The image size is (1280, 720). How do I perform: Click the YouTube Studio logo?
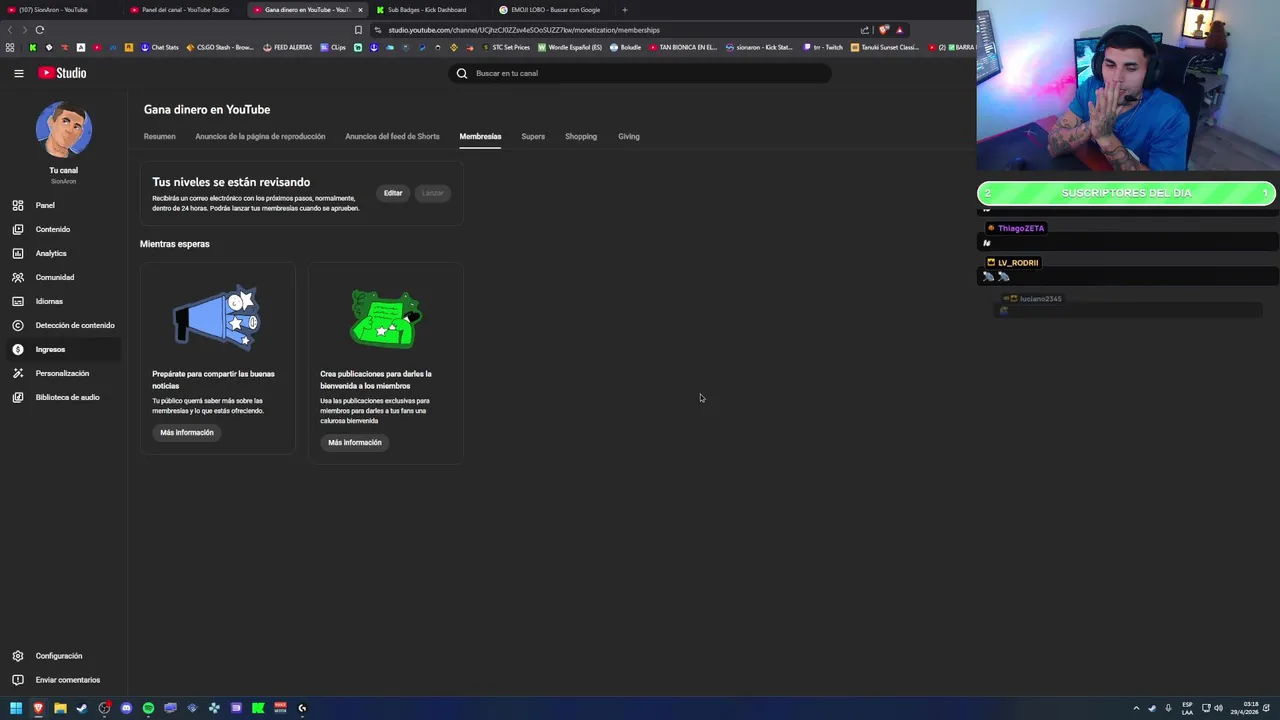pos(62,73)
